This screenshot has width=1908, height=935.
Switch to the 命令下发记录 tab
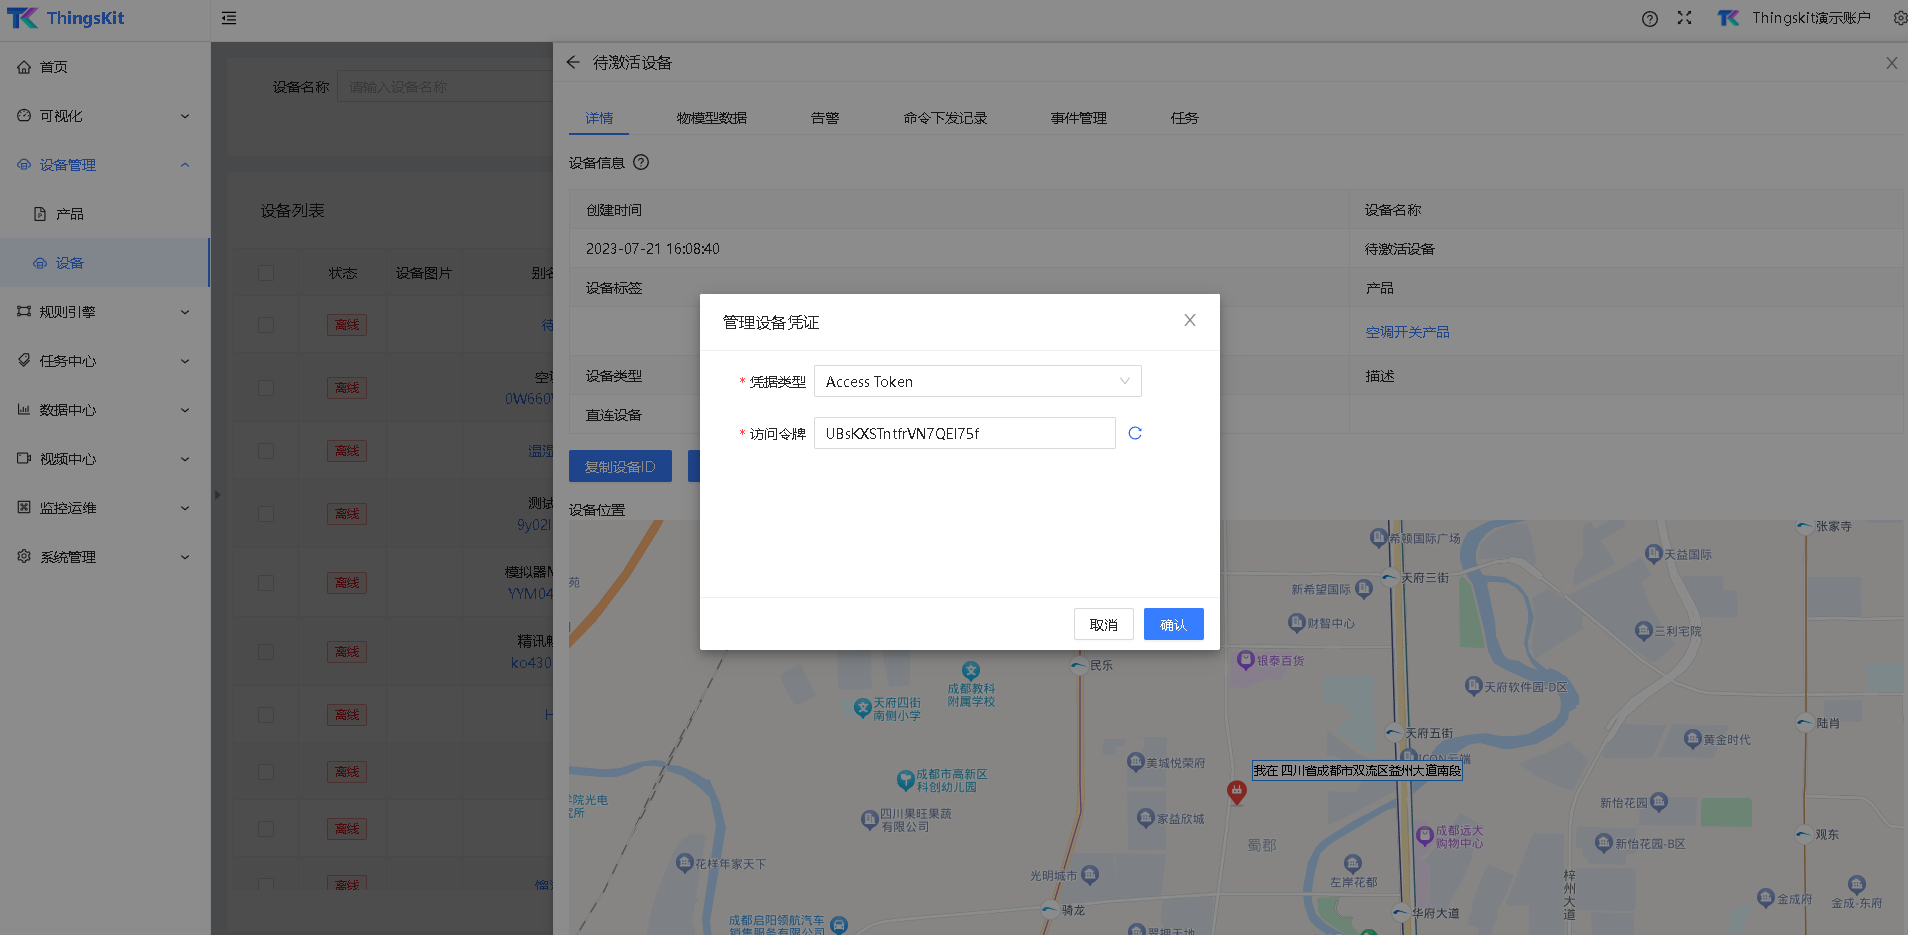(x=944, y=118)
